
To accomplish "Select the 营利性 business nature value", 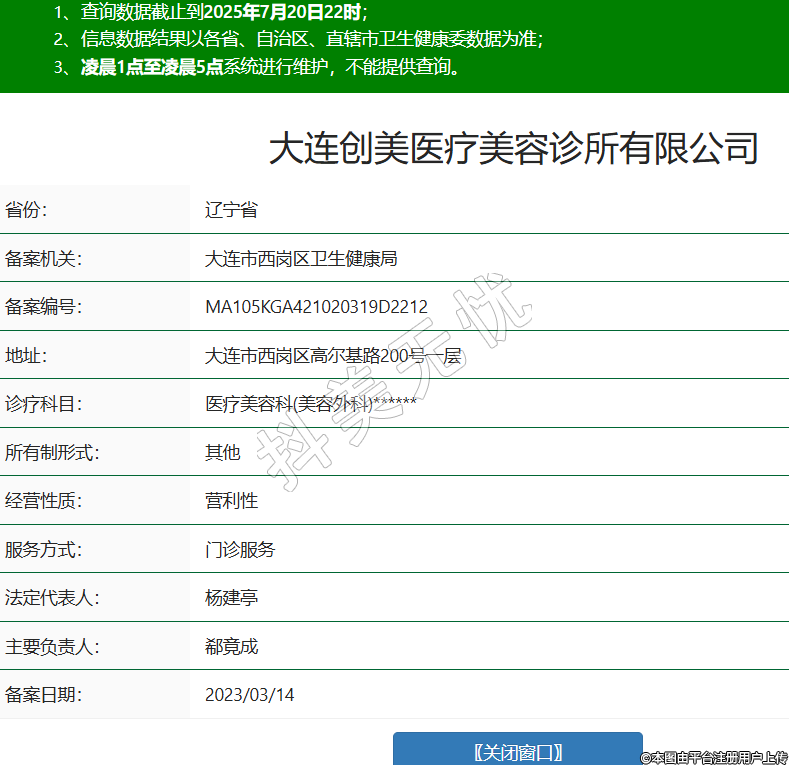I will pyautogui.click(x=231, y=501).
